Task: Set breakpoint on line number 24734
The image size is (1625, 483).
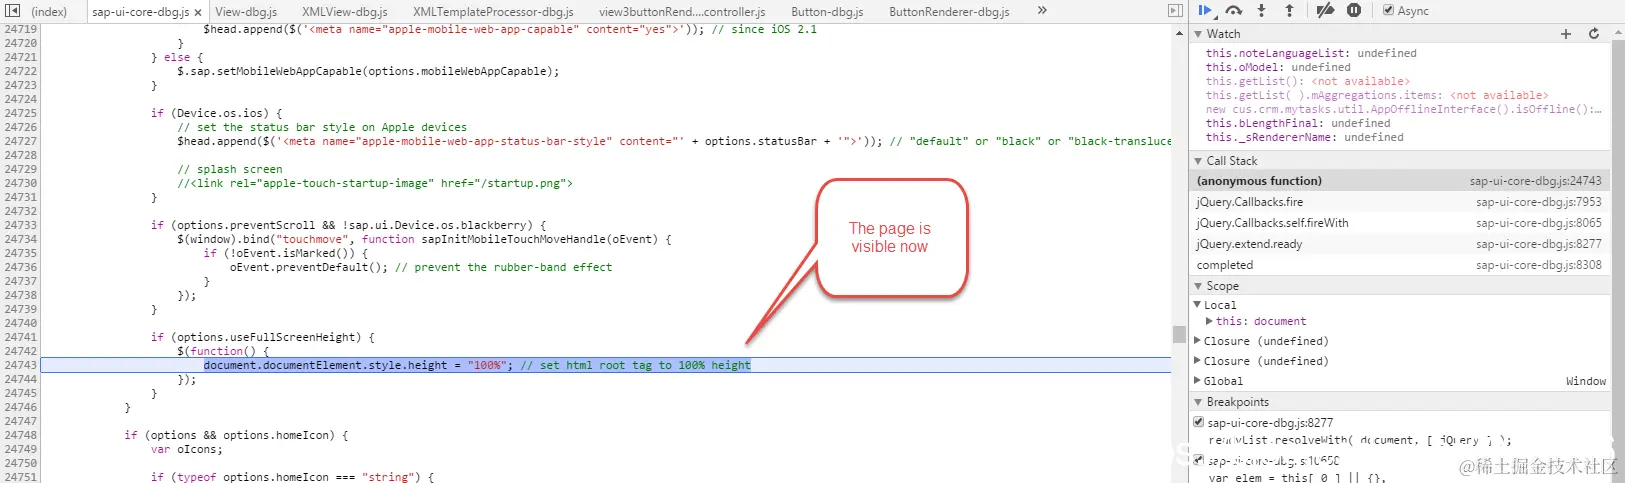Action: point(20,239)
